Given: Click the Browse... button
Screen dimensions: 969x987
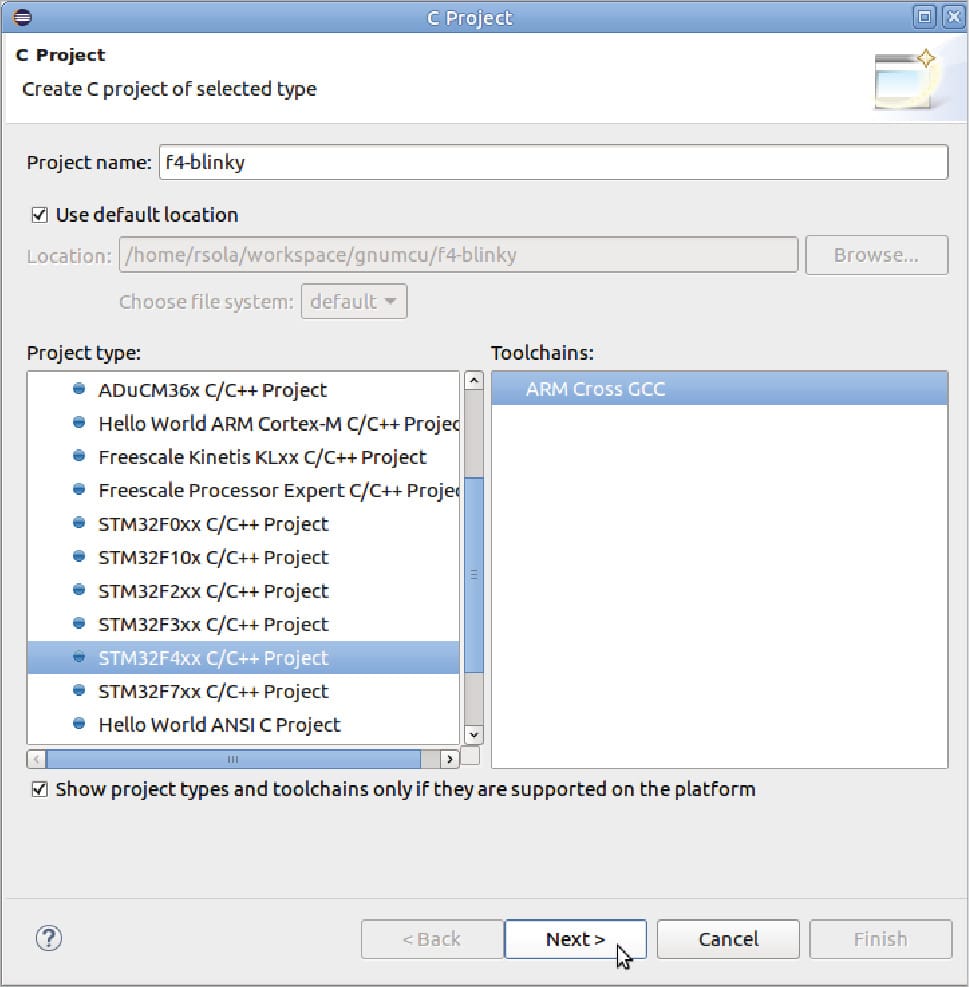Looking at the screenshot, I should 876,255.
